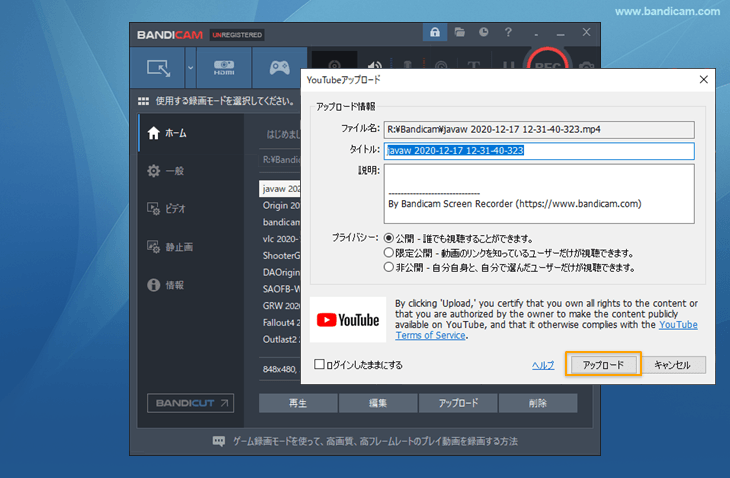Open the scheduled recording clock icon

pos(484,32)
